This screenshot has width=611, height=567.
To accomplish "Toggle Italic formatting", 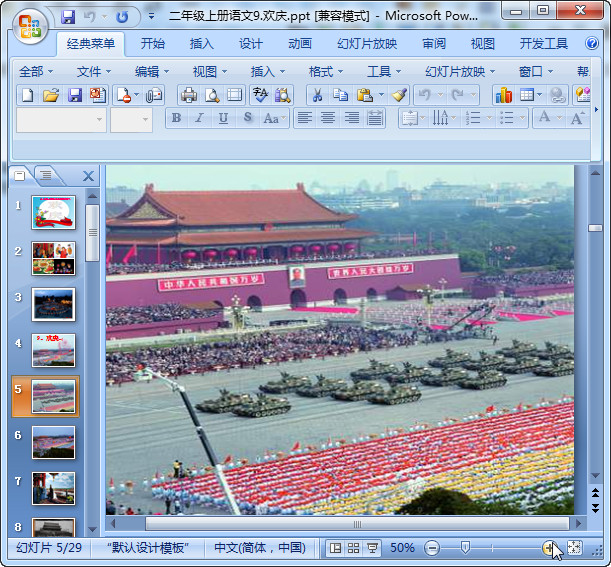I will coord(200,118).
